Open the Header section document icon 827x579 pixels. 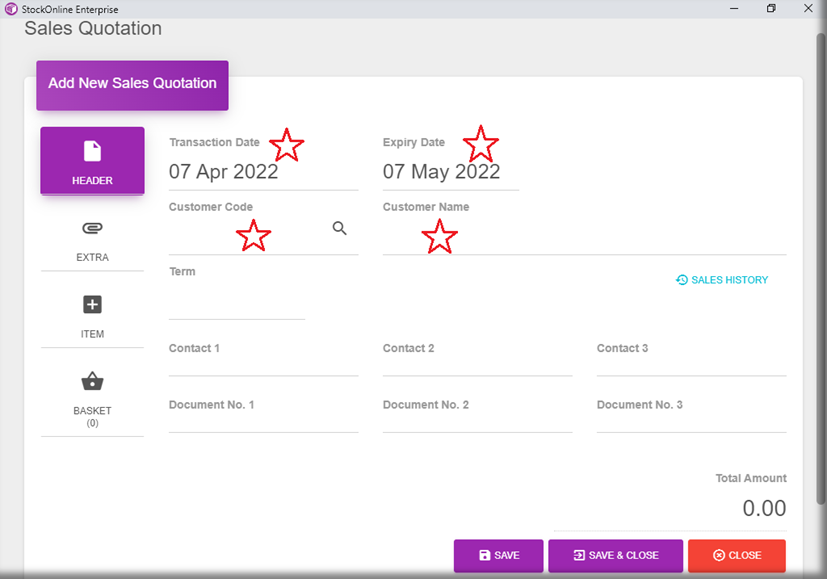point(92,160)
